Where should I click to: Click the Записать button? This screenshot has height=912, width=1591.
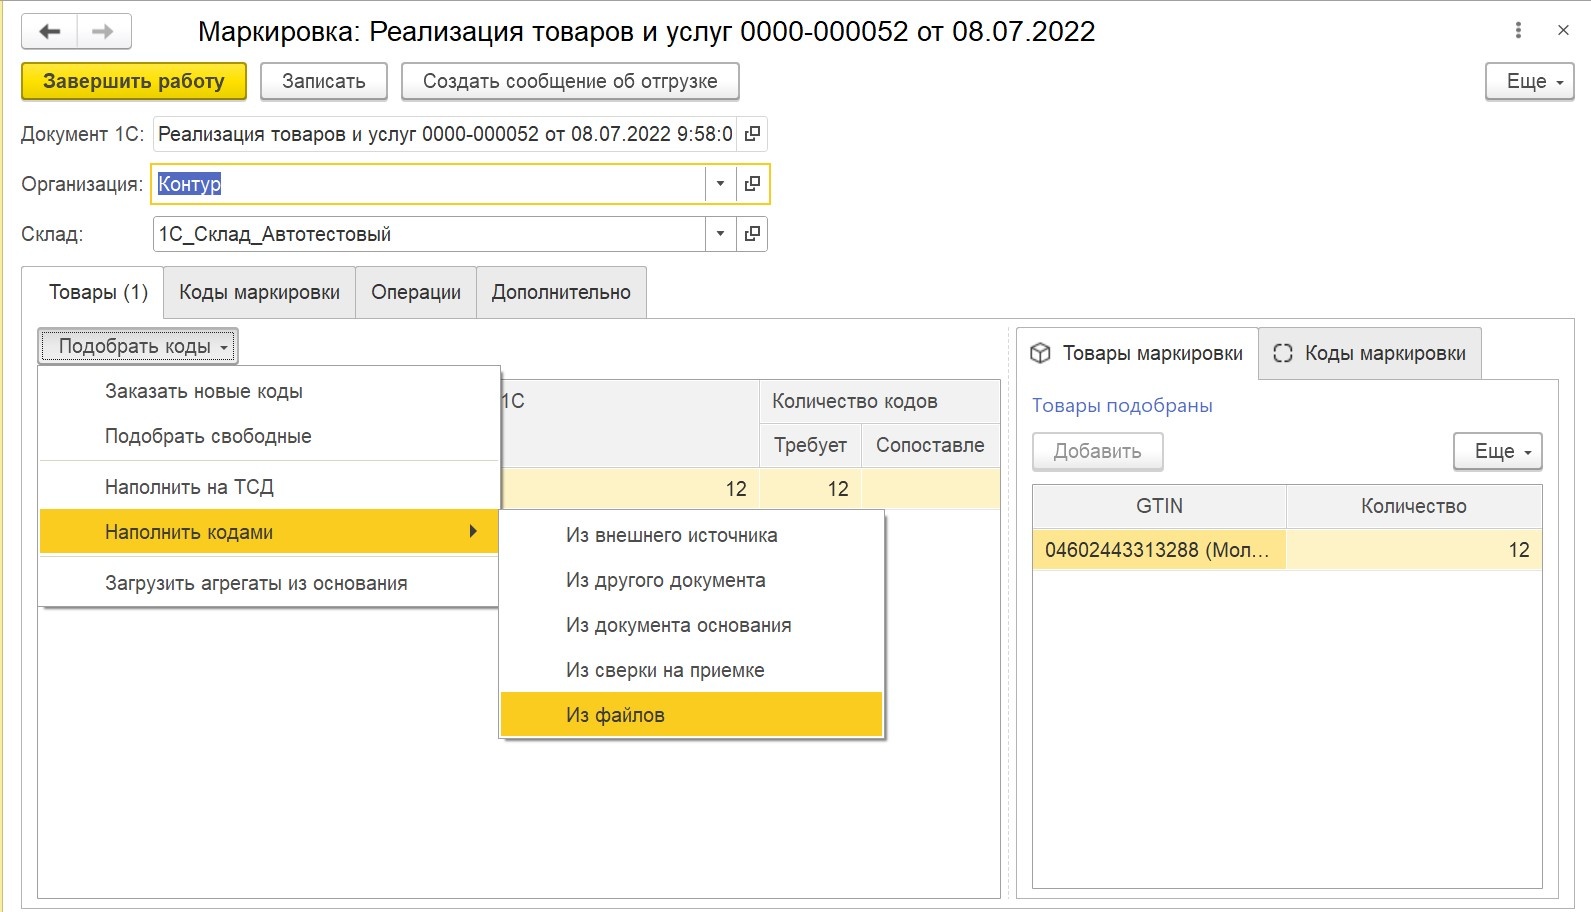coord(324,81)
